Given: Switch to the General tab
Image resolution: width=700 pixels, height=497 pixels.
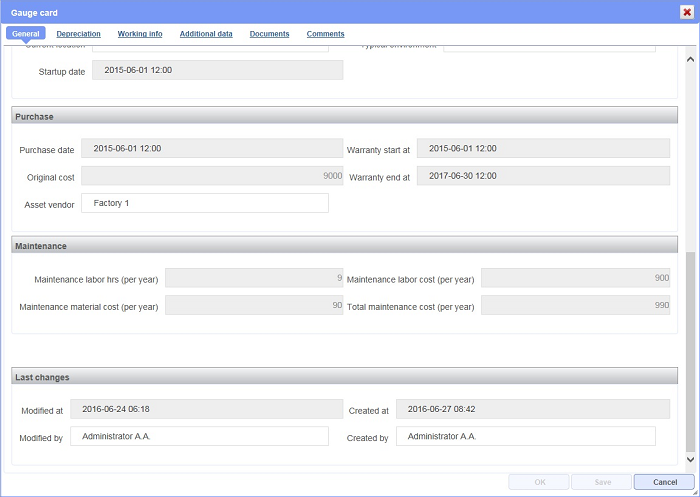Looking at the screenshot, I should pos(25,34).
